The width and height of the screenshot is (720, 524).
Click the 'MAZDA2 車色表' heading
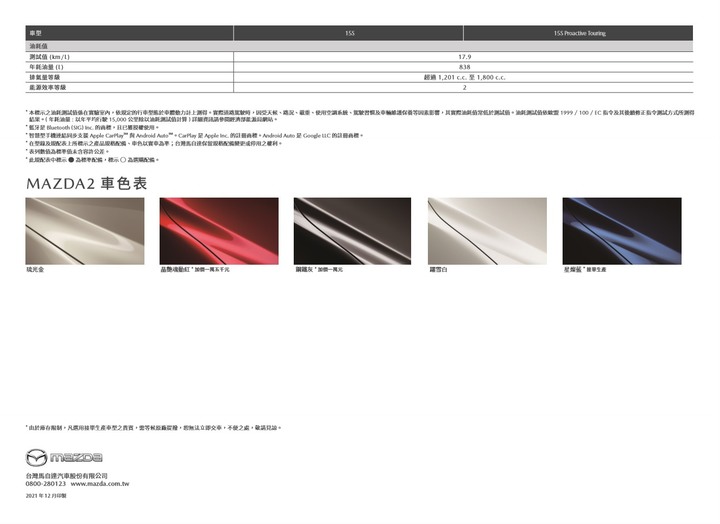[87, 184]
